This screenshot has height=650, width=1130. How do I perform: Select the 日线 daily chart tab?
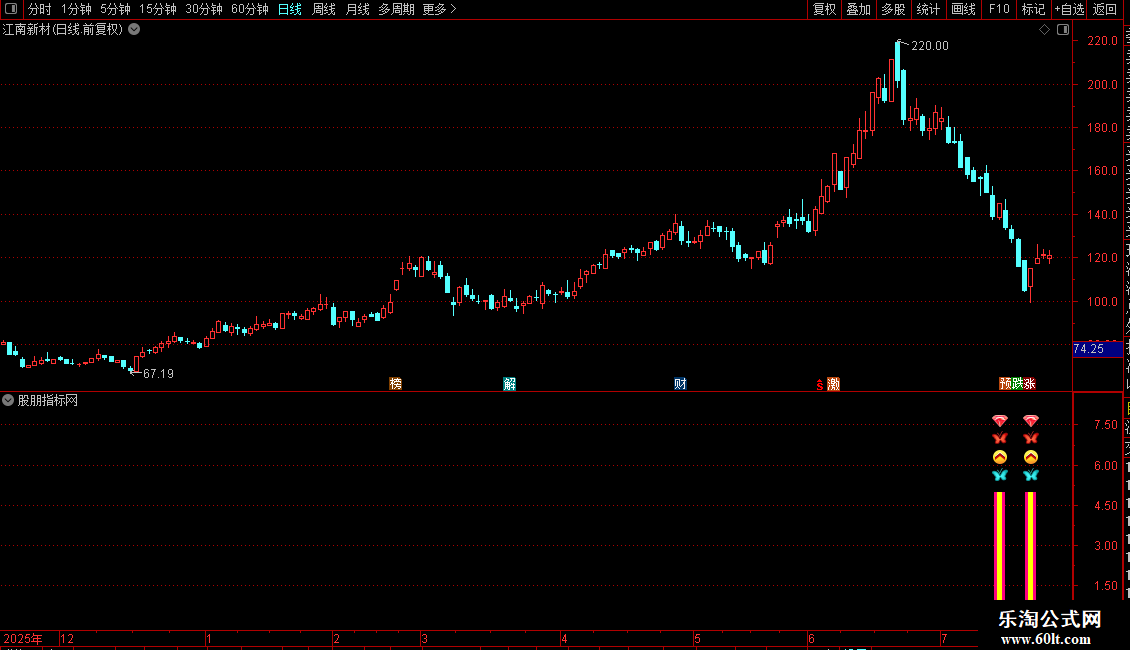[x=290, y=9]
